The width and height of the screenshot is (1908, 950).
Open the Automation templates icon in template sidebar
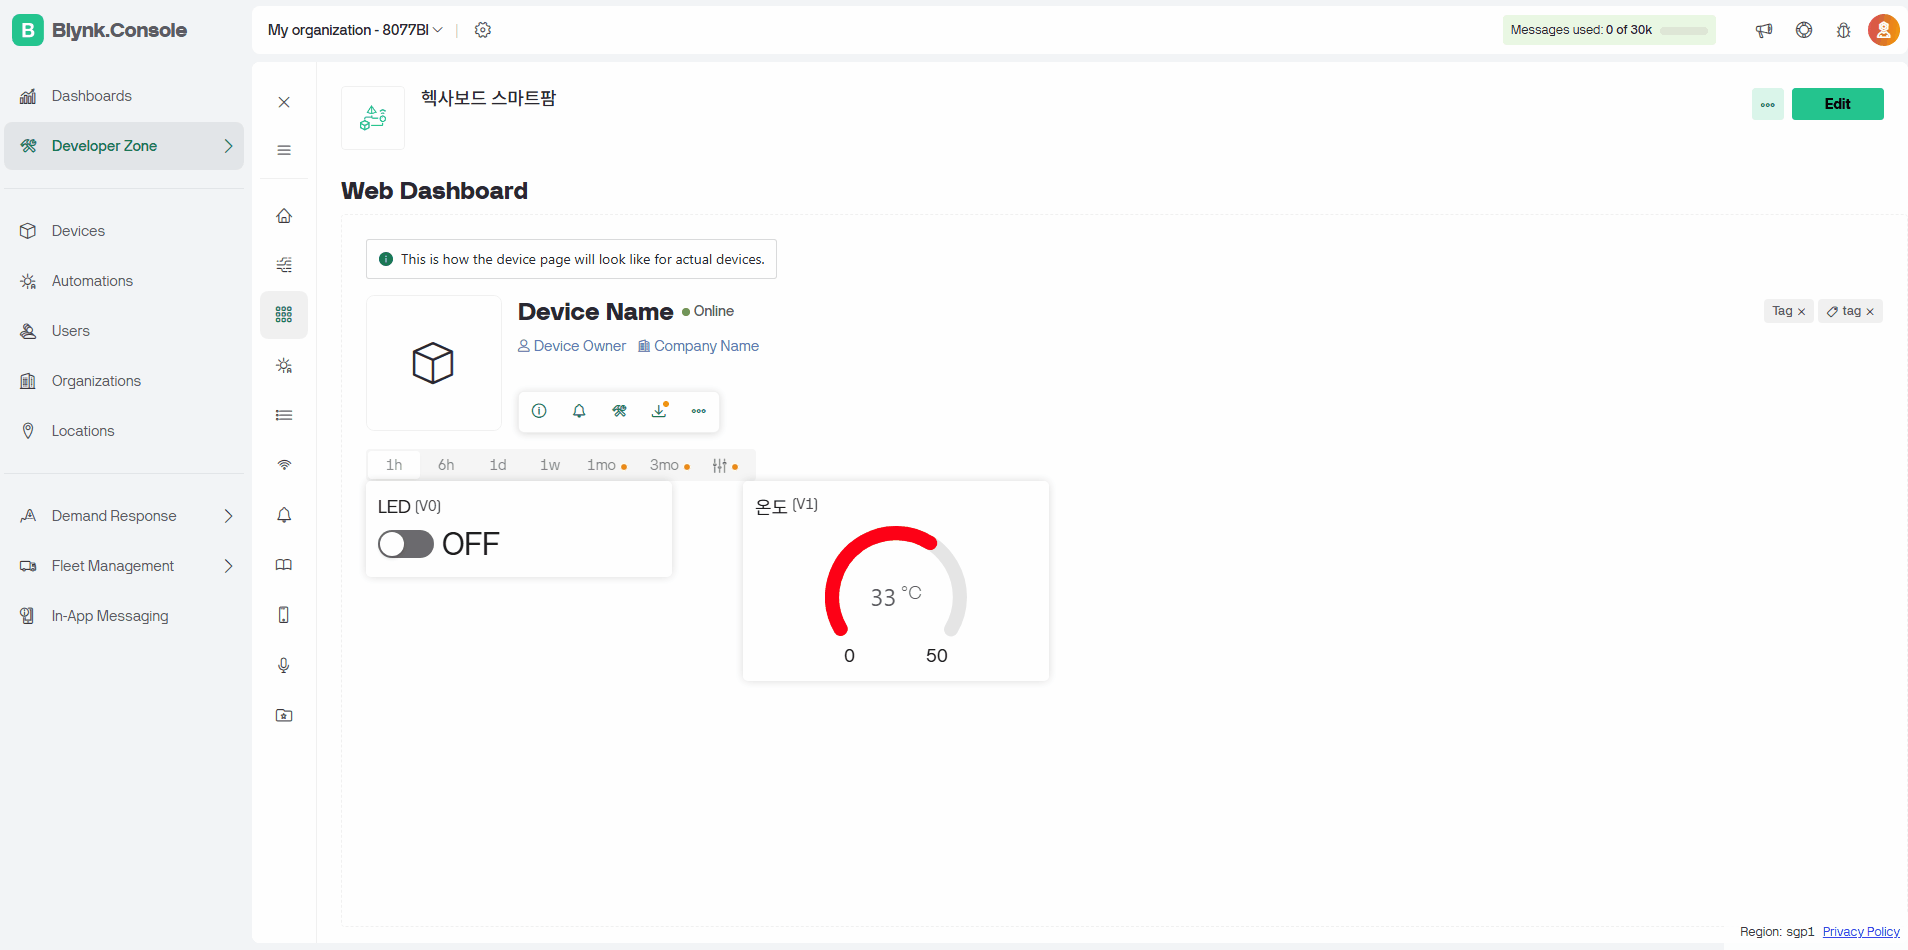click(284, 365)
